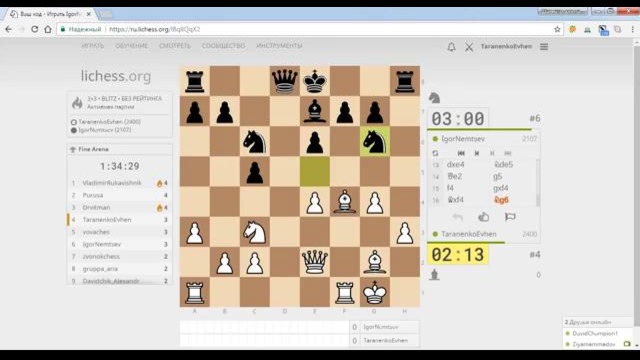Screen dimensions: 640x360
Task: Select zvonokchess in the standings
Action: point(101,256)
